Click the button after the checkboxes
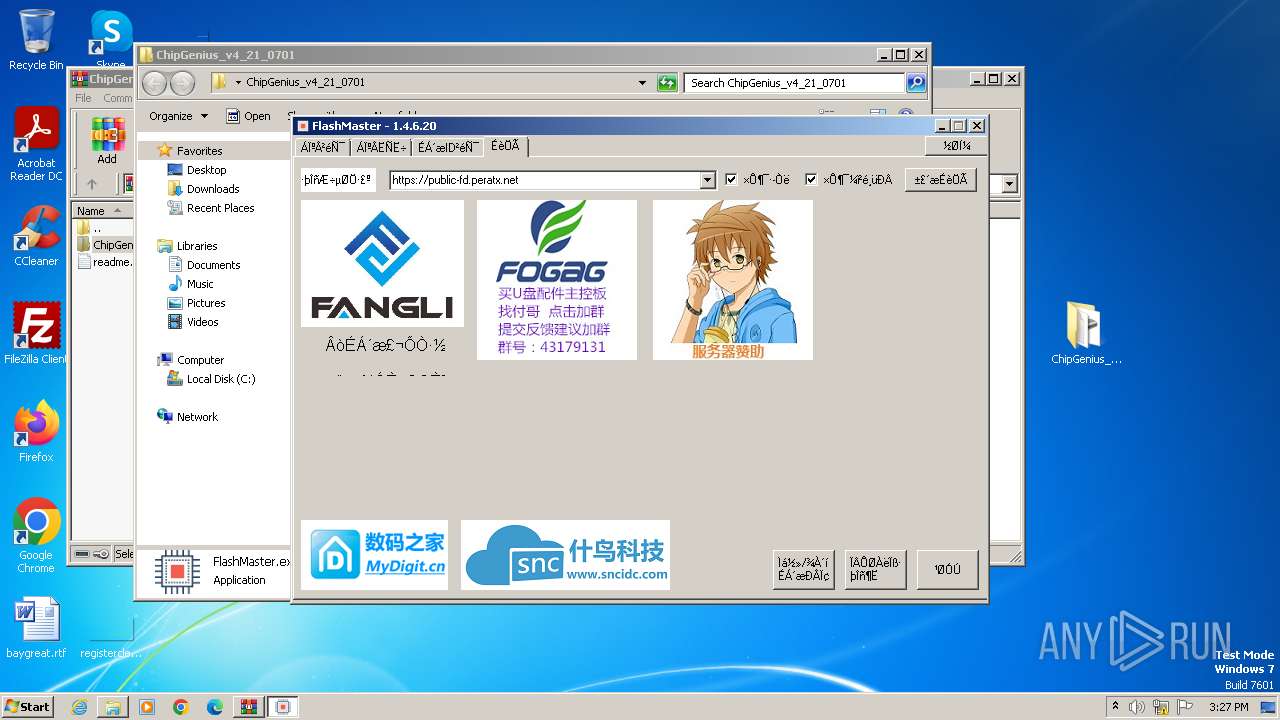1280x720 pixels. [941, 180]
